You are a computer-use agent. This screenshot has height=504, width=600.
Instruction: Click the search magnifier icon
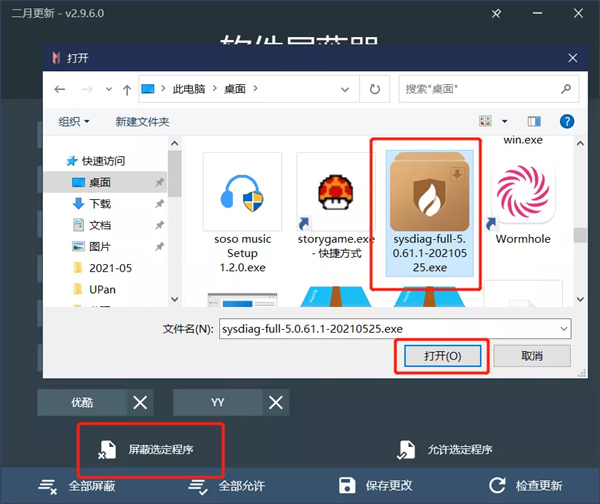point(566,89)
